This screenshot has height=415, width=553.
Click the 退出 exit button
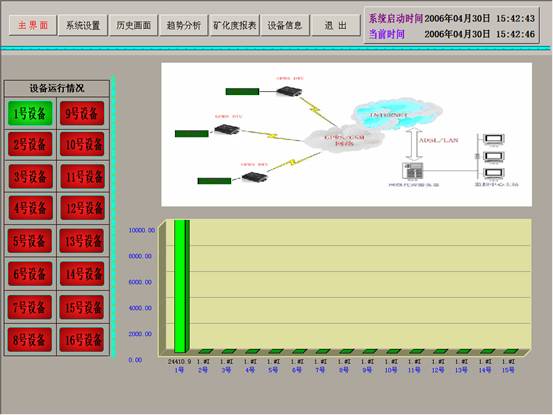point(335,25)
